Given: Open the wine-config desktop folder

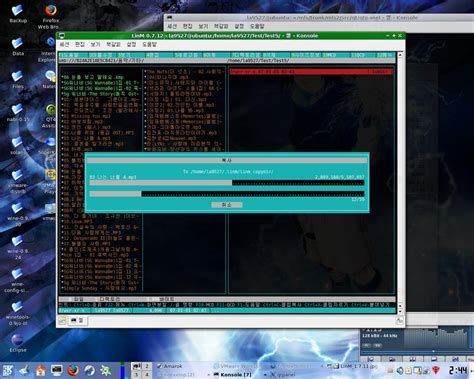Looking at the screenshot, I should (17, 280).
